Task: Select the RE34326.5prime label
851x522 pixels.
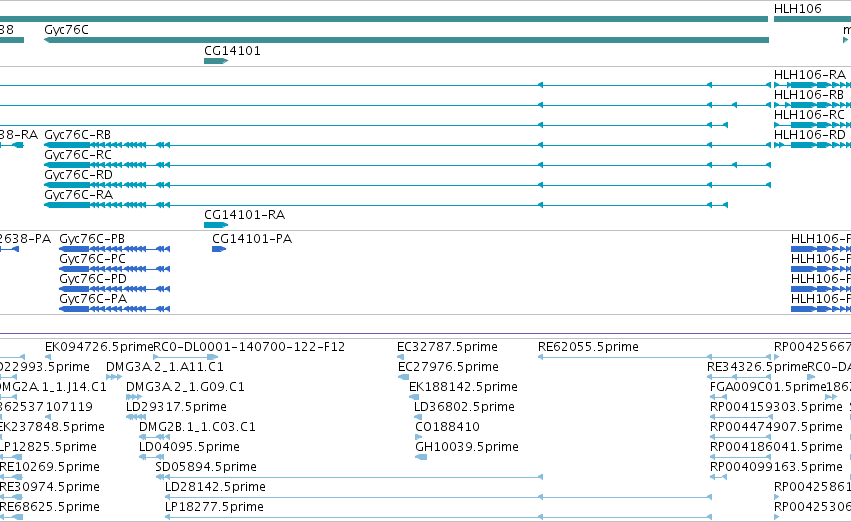Action: pos(757,367)
